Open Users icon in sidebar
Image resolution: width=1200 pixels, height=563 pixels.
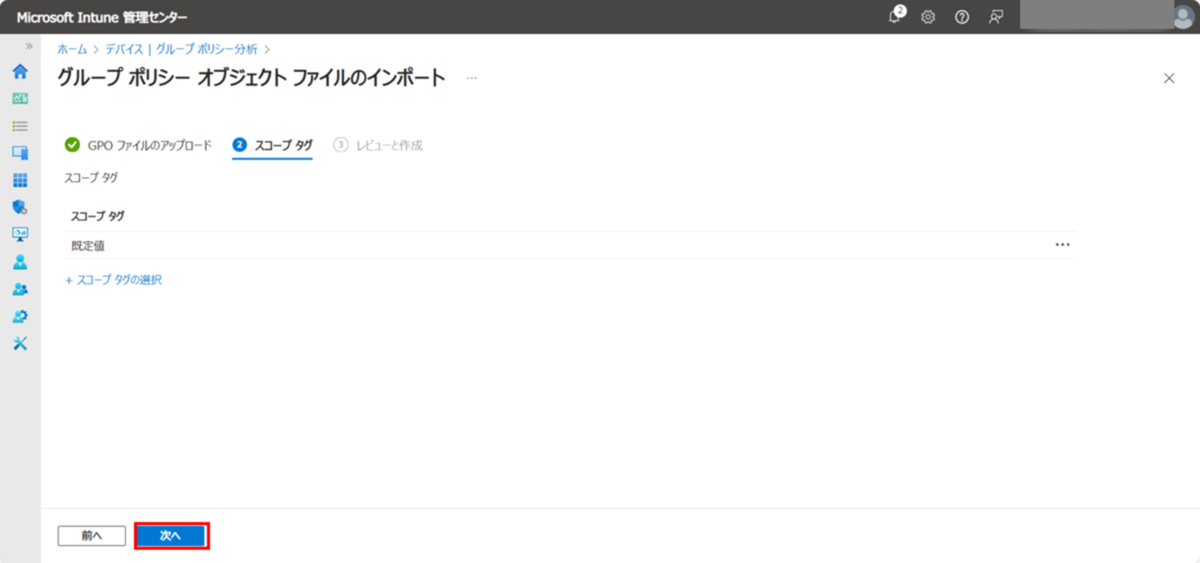[19, 262]
